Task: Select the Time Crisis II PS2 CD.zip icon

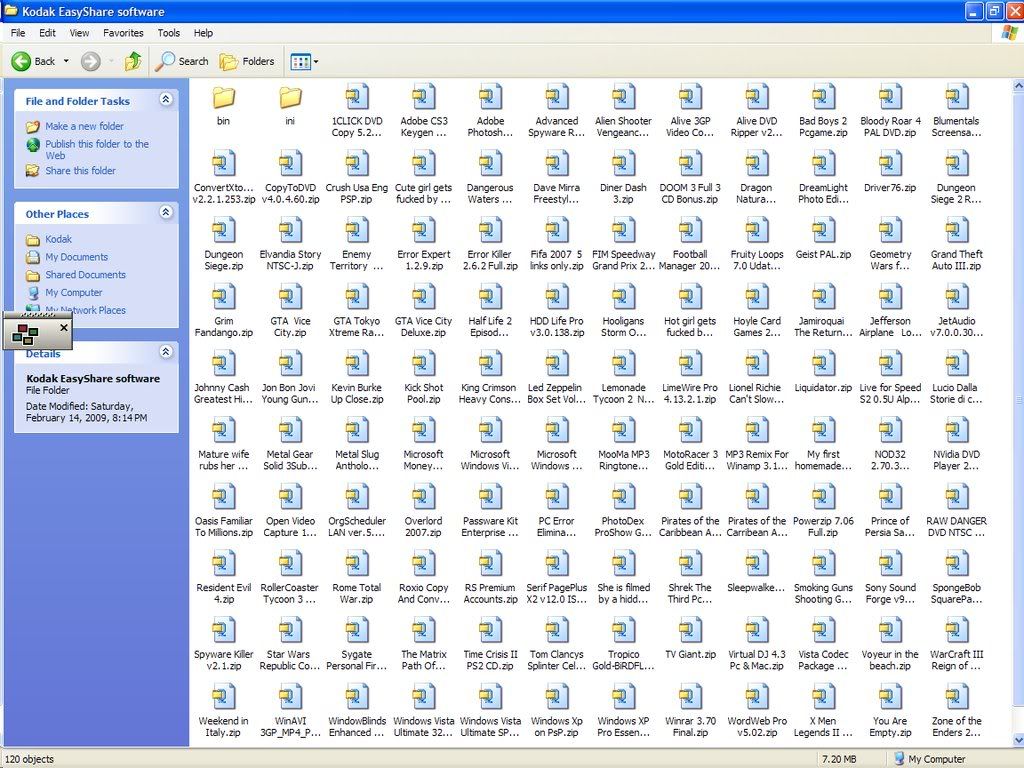Action: pos(490,630)
